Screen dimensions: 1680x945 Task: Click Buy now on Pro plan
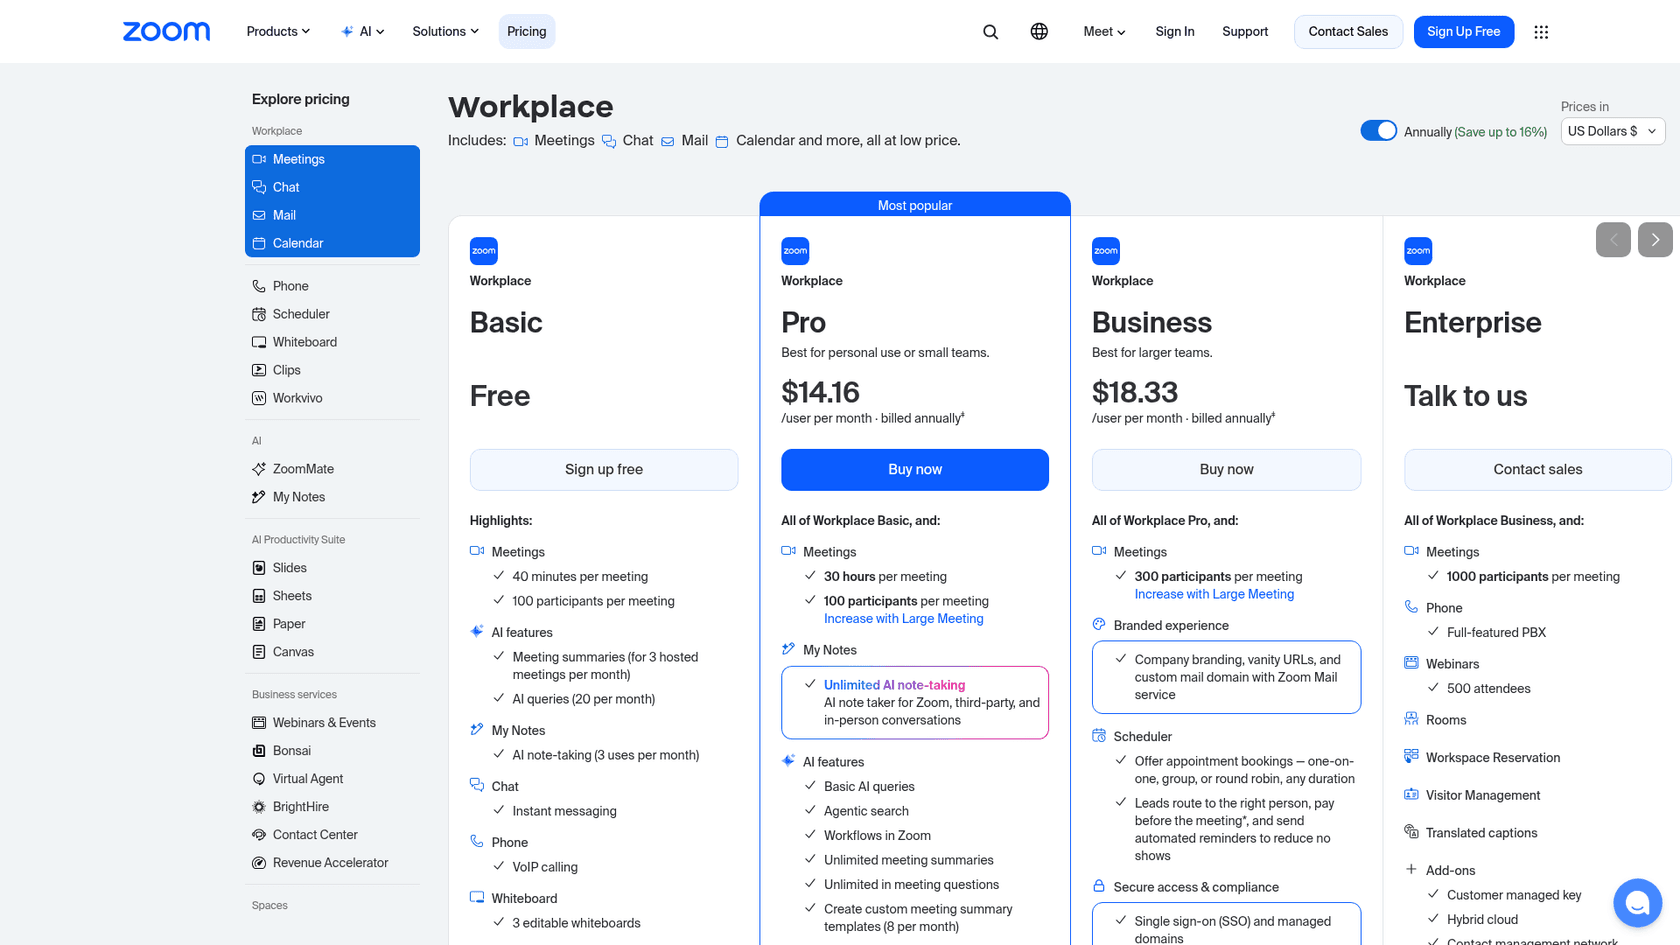click(915, 470)
